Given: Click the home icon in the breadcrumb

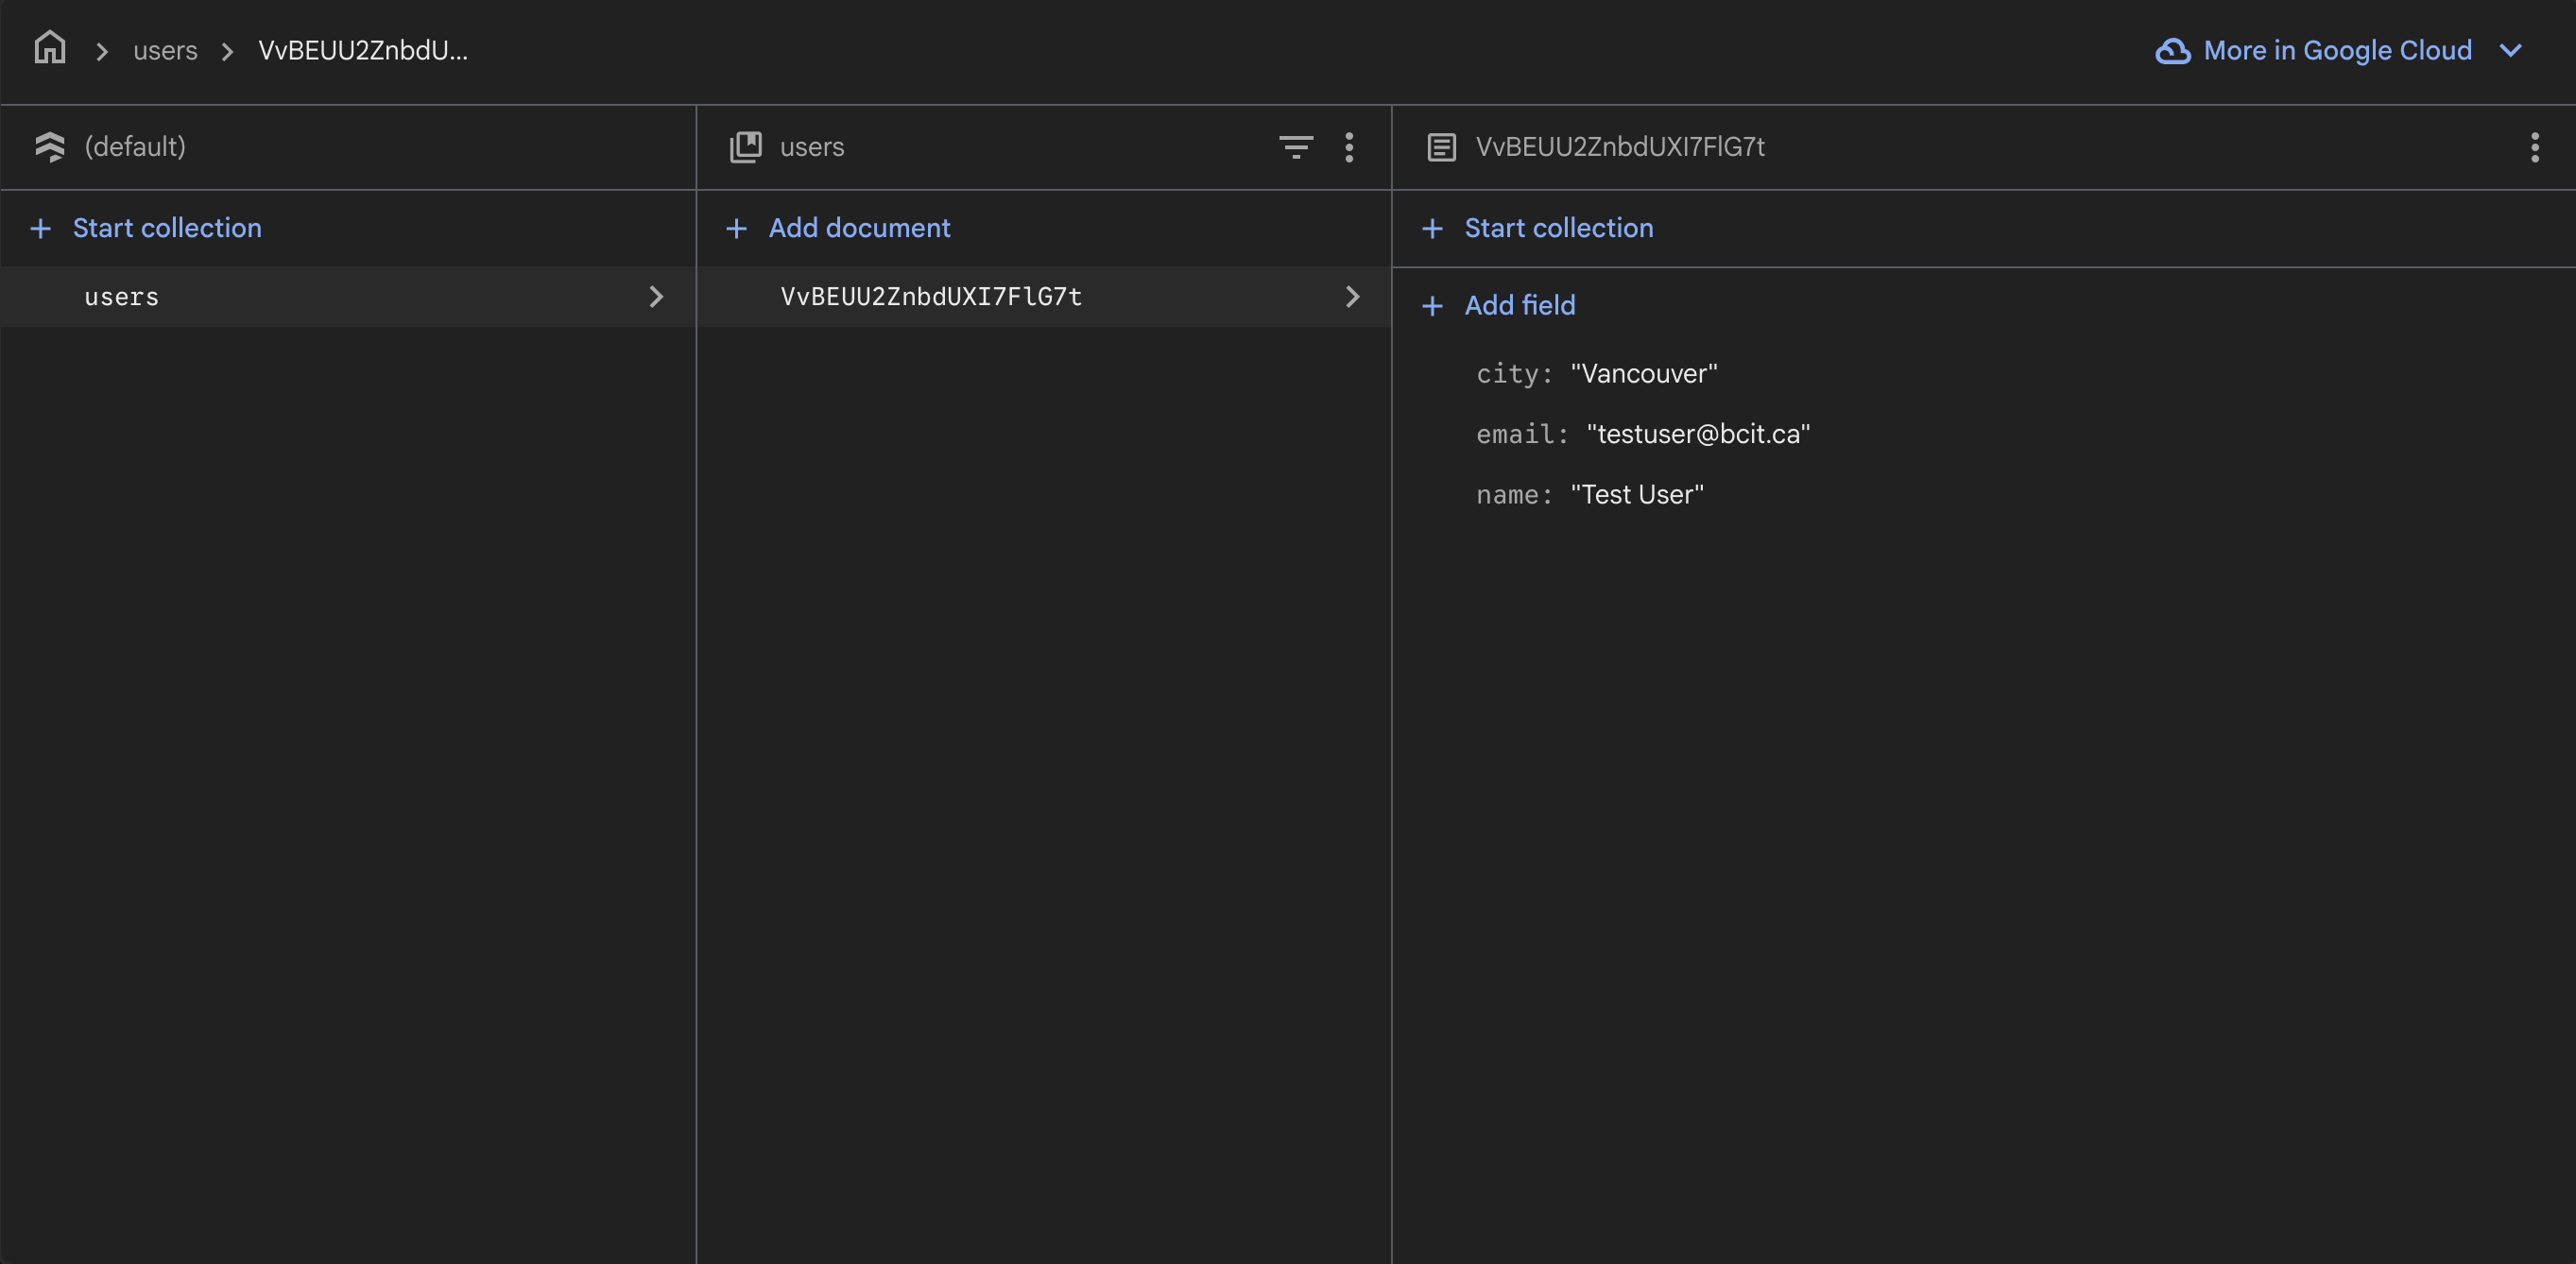Looking at the screenshot, I should point(49,47).
